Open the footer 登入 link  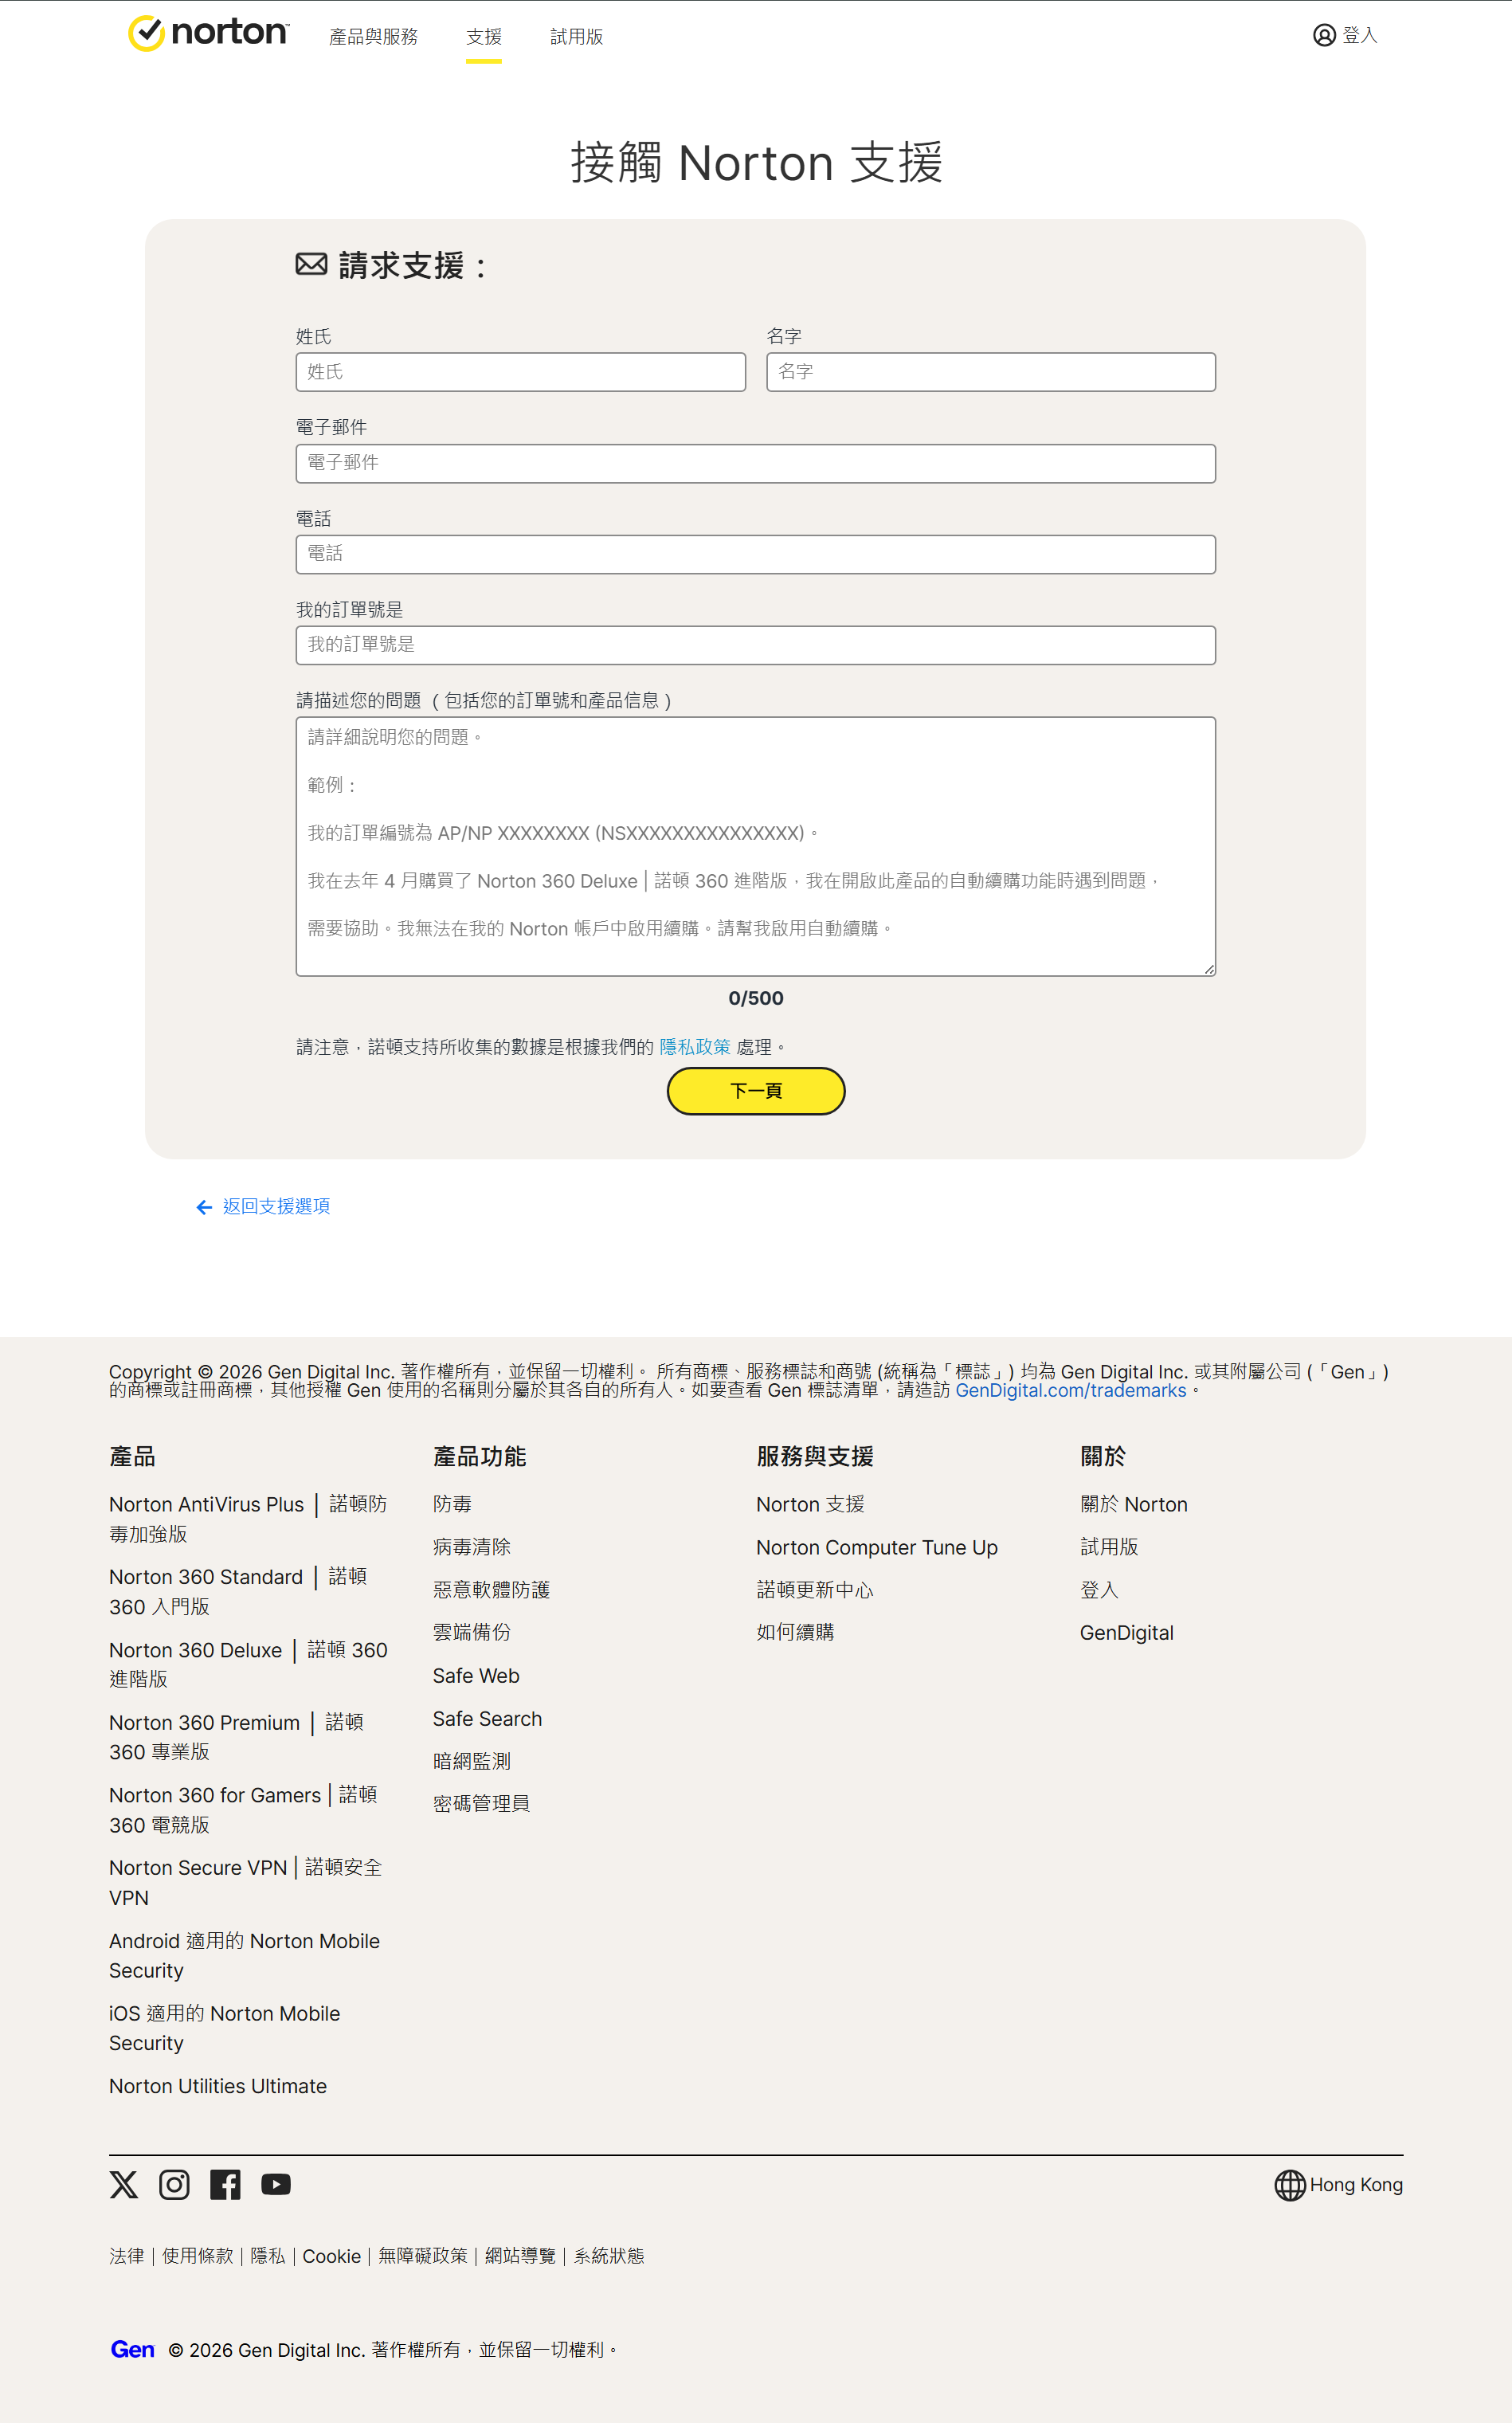pyautogui.click(x=1099, y=1590)
